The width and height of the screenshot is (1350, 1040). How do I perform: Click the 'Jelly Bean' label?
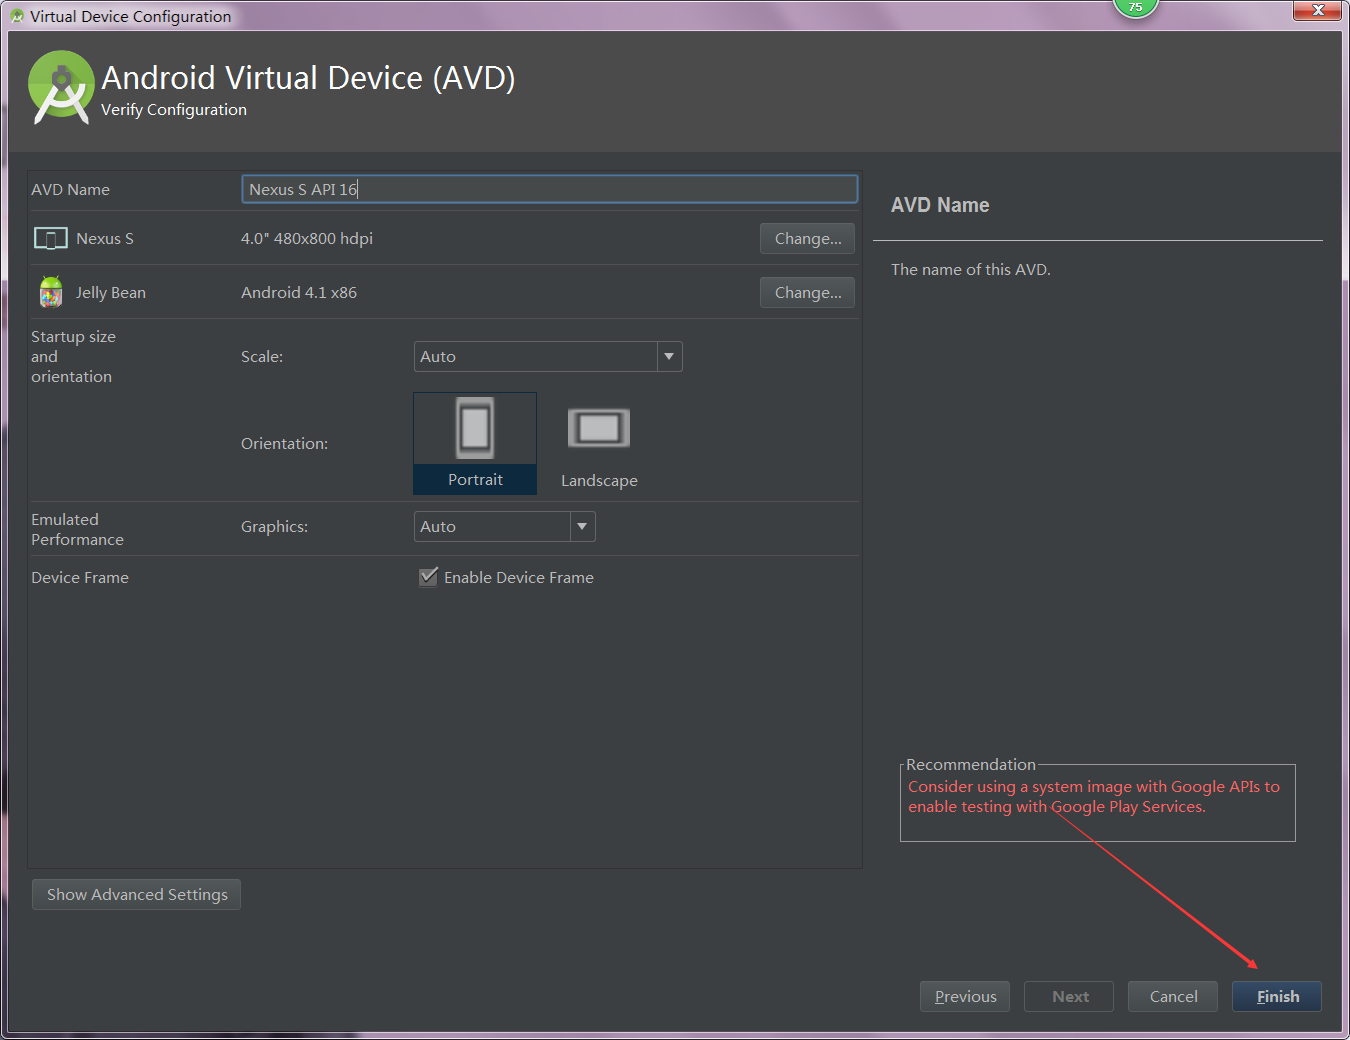tap(111, 292)
